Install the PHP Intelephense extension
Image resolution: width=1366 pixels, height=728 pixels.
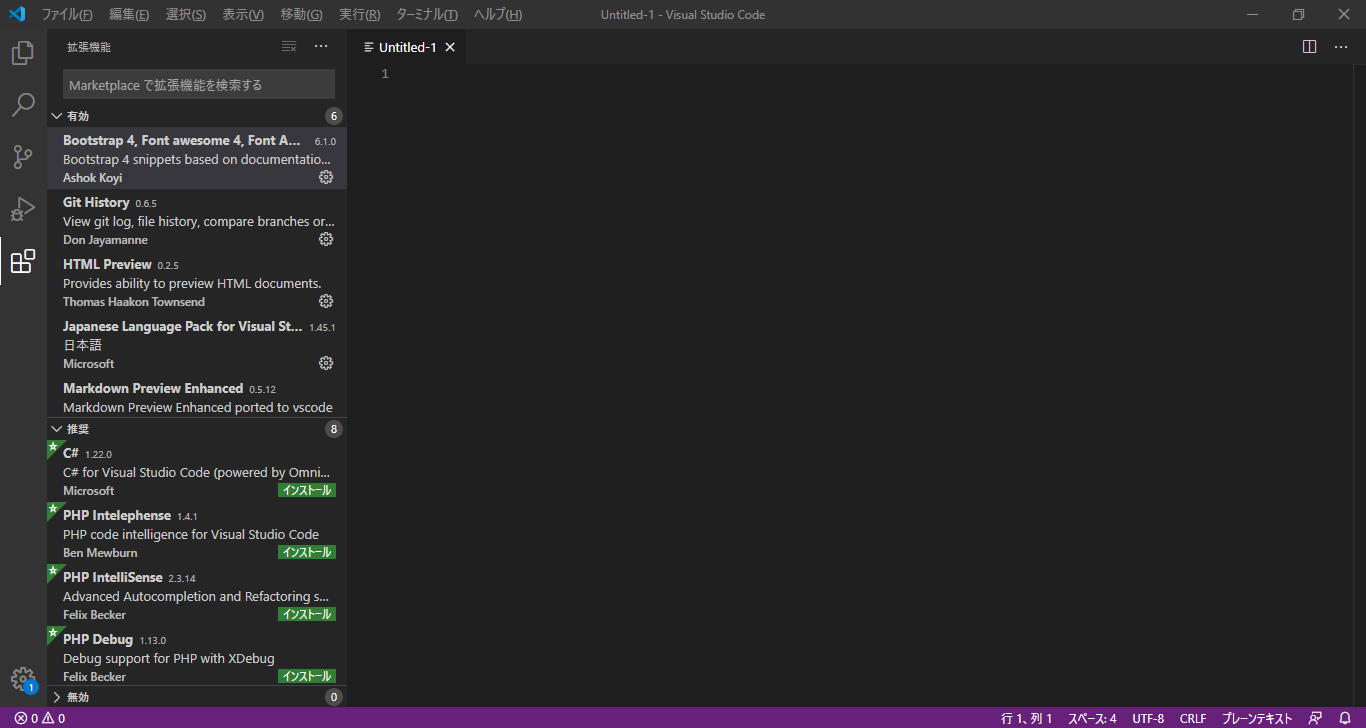[307, 552]
